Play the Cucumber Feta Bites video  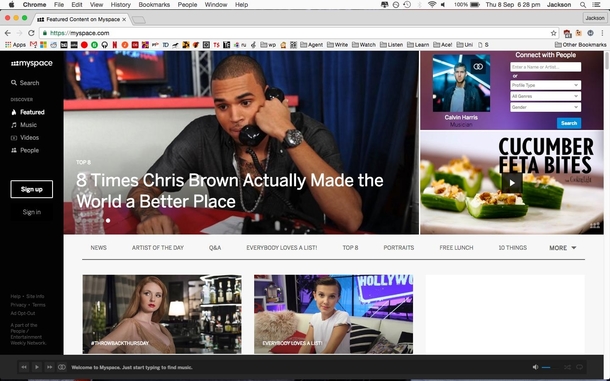coord(512,183)
